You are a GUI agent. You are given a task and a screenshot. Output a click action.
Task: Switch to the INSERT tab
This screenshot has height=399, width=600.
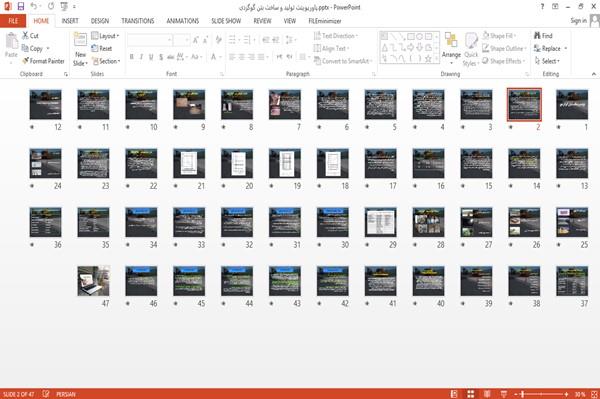pos(70,21)
